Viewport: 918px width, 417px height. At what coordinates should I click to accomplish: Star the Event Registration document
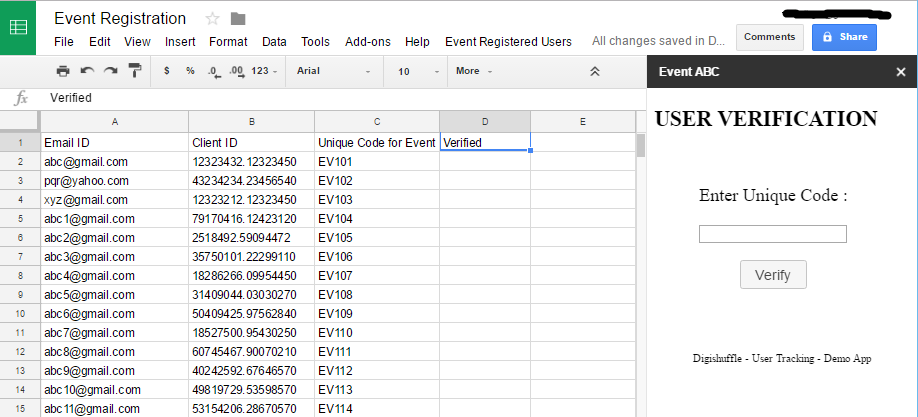click(213, 19)
